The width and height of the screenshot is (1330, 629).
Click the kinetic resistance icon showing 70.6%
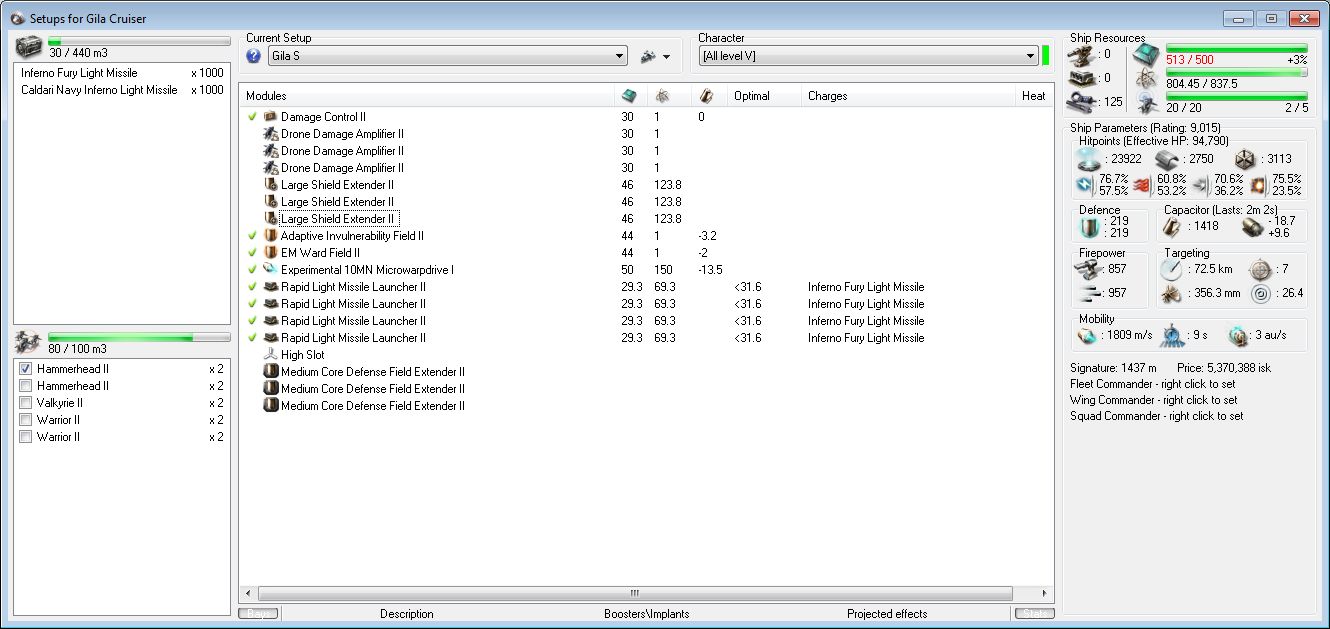[x=1201, y=185]
